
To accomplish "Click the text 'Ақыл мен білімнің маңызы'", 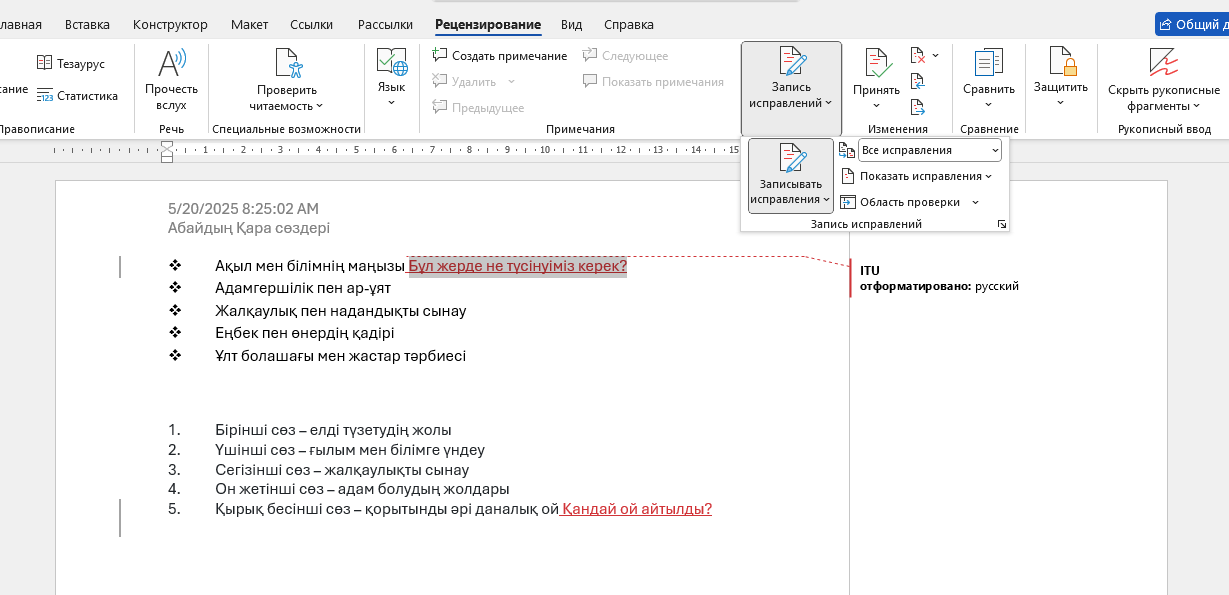I will 310,266.
